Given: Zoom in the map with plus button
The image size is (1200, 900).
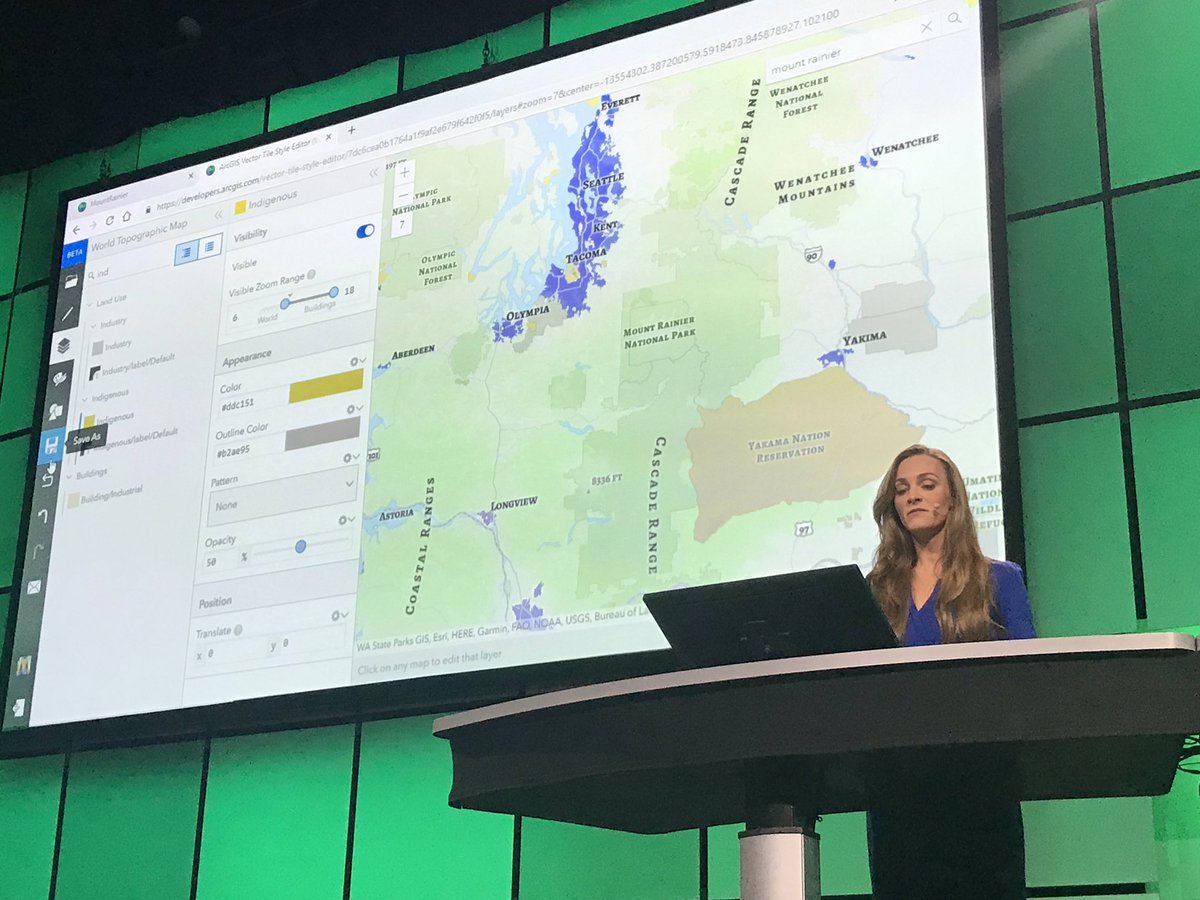Looking at the screenshot, I should 405,171.
